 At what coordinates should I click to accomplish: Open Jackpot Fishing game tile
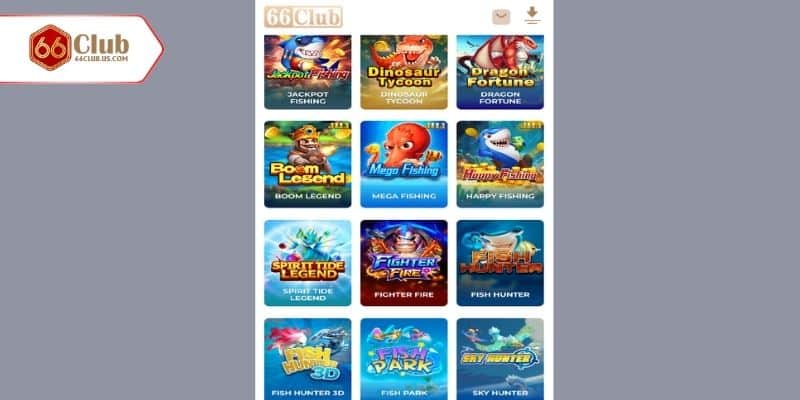point(308,72)
